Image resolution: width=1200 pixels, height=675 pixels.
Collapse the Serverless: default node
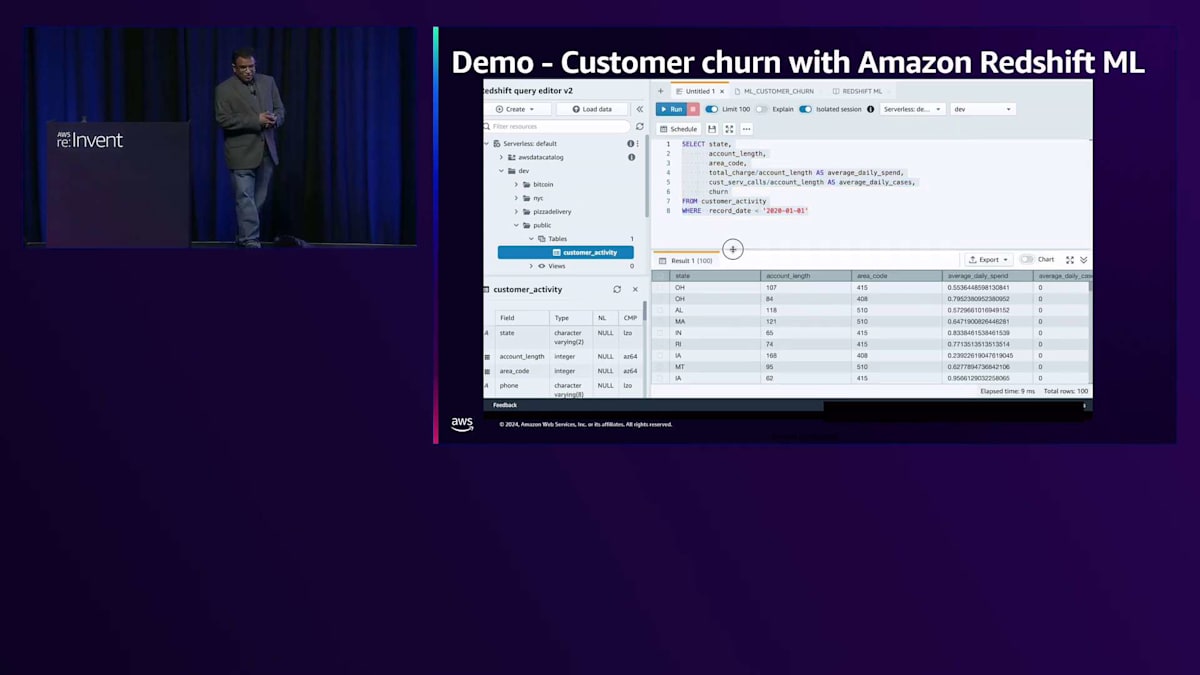pos(488,144)
